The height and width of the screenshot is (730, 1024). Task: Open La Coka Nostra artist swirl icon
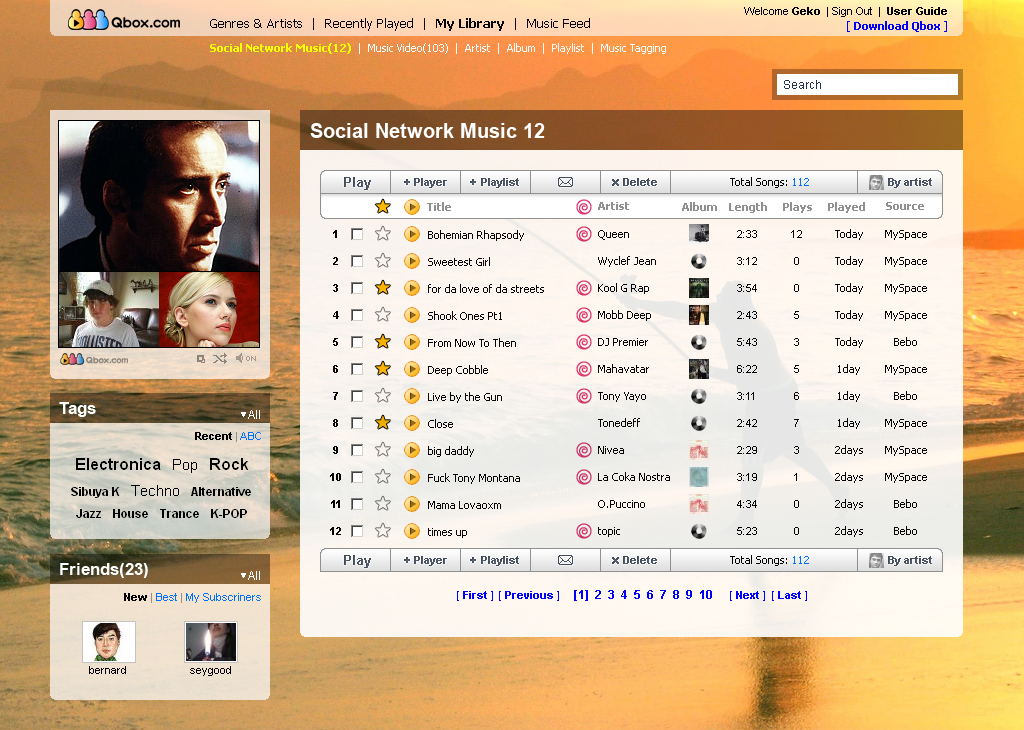[x=584, y=477]
